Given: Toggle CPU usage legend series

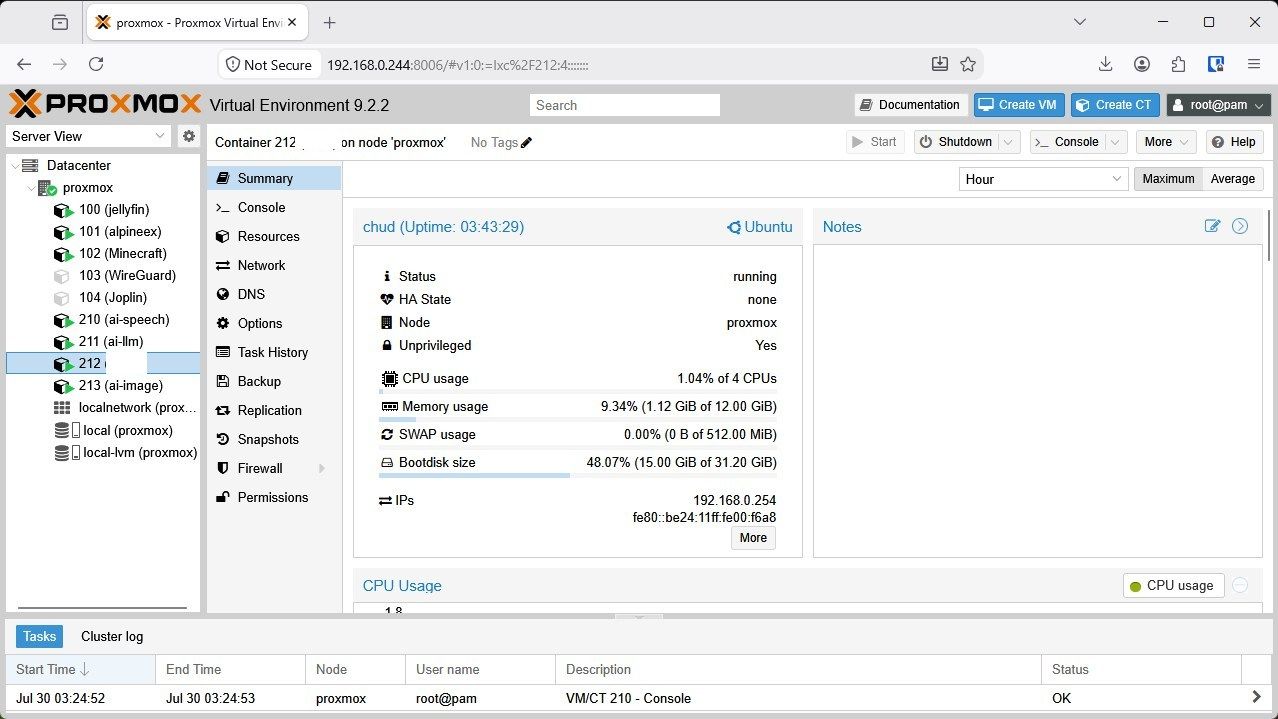Looking at the screenshot, I should (x=1174, y=586).
